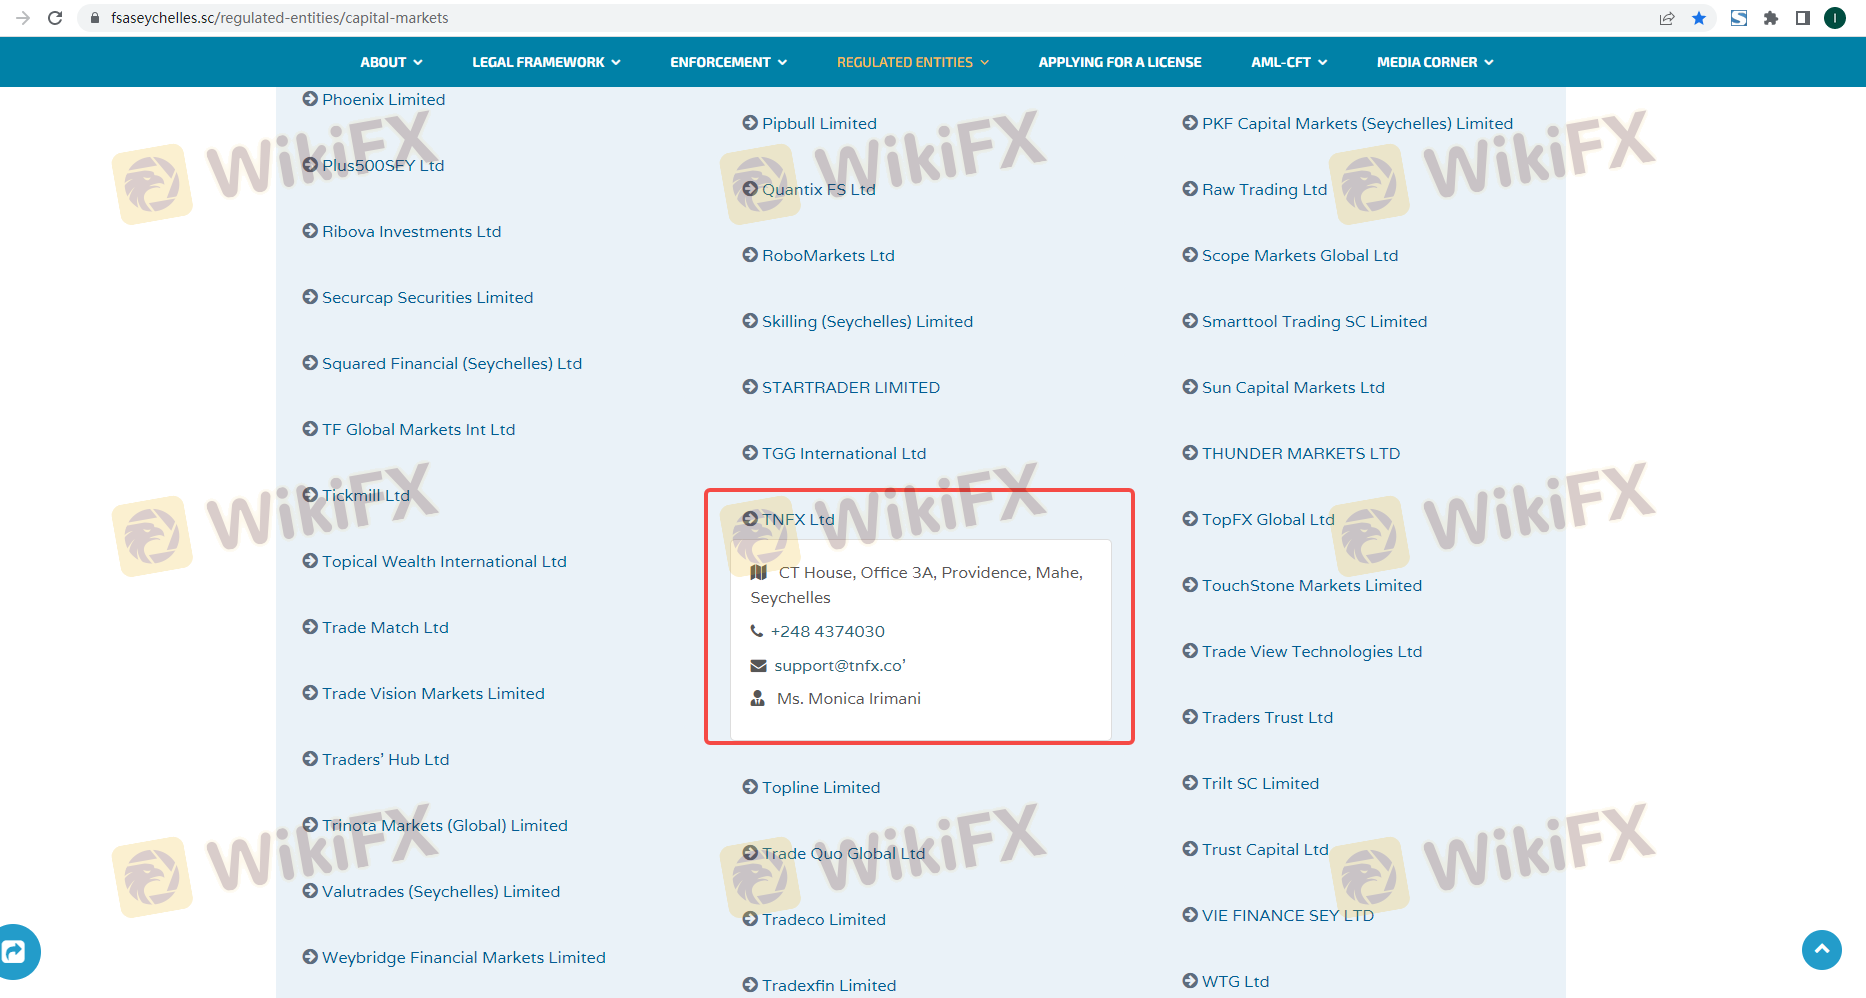Open the browser extensions puzzle icon
The width and height of the screenshot is (1866, 998).
coord(1771,18)
